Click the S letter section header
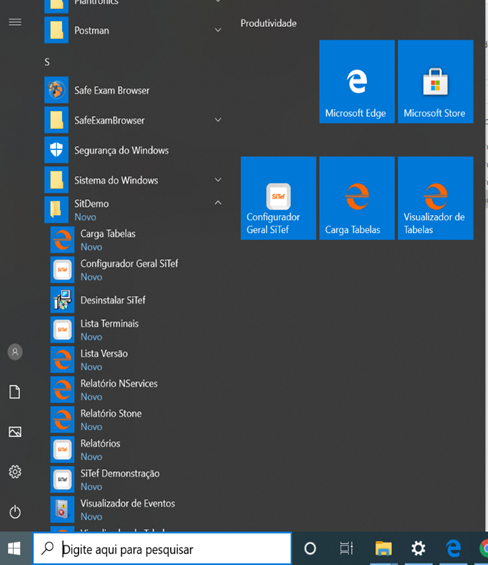Image resolution: width=488 pixels, height=565 pixels. (x=47, y=62)
